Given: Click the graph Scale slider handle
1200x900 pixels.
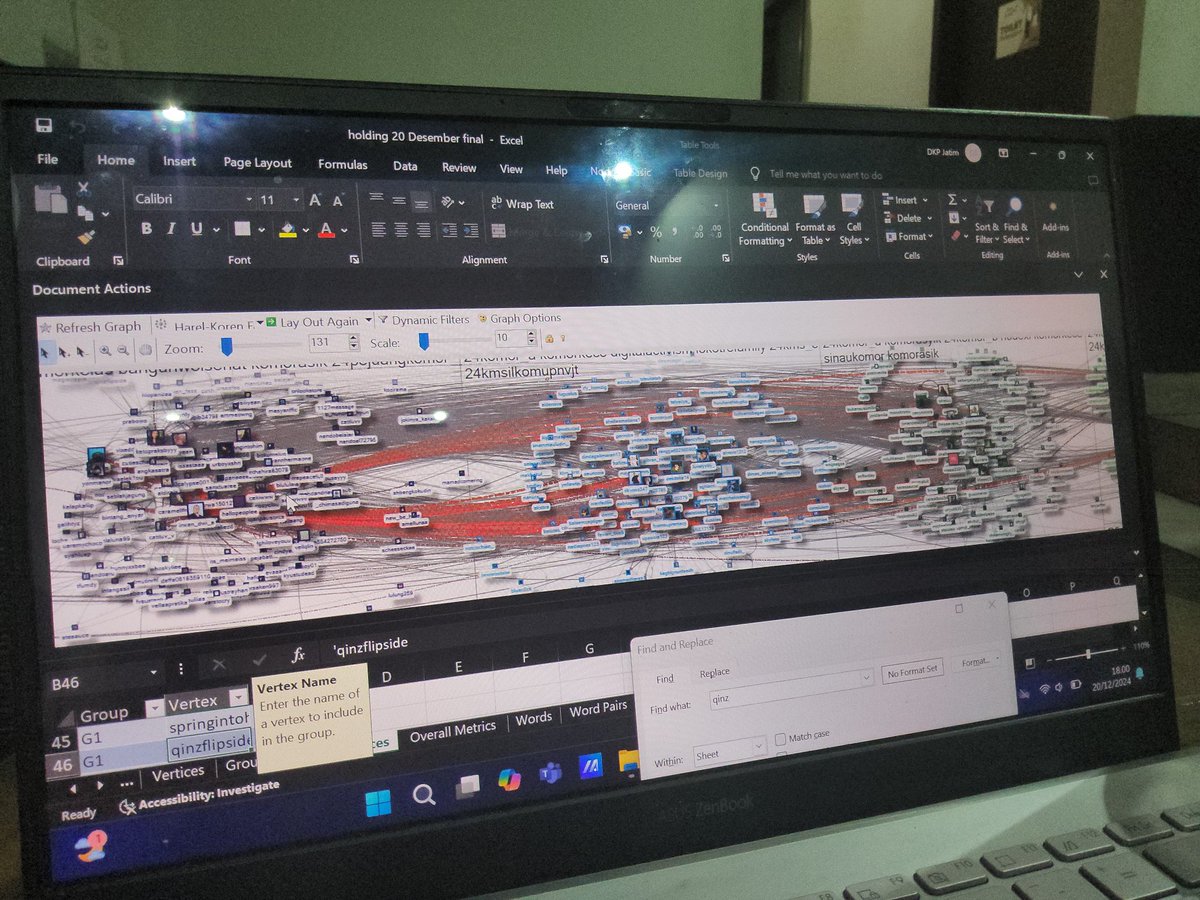Looking at the screenshot, I should [426, 341].
